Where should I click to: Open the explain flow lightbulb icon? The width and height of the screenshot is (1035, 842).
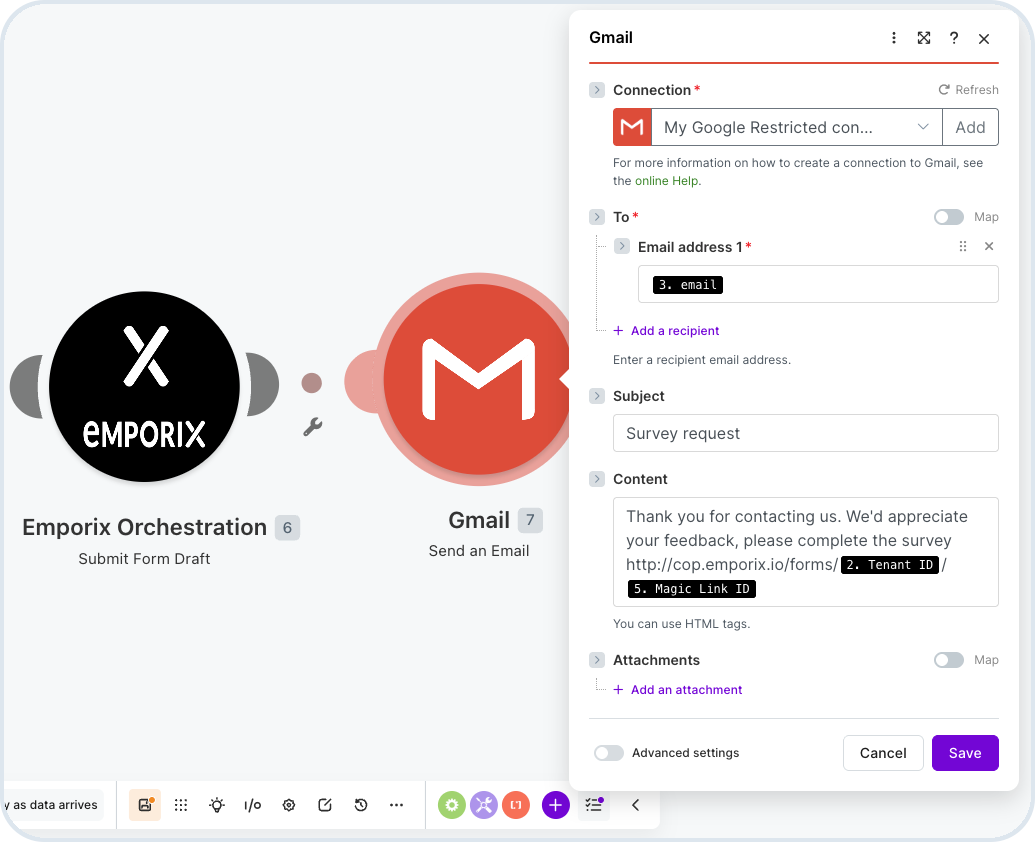coord(217,804)
